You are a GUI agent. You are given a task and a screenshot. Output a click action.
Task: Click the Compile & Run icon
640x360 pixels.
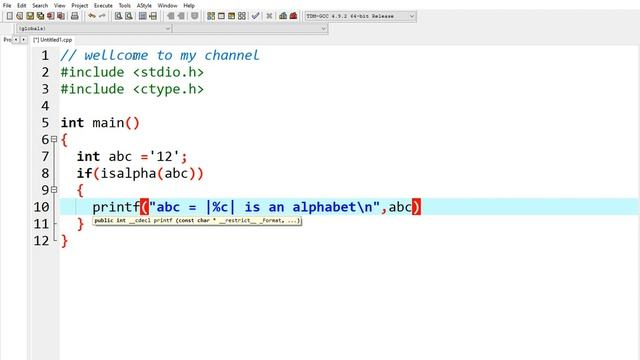[231, 16]
